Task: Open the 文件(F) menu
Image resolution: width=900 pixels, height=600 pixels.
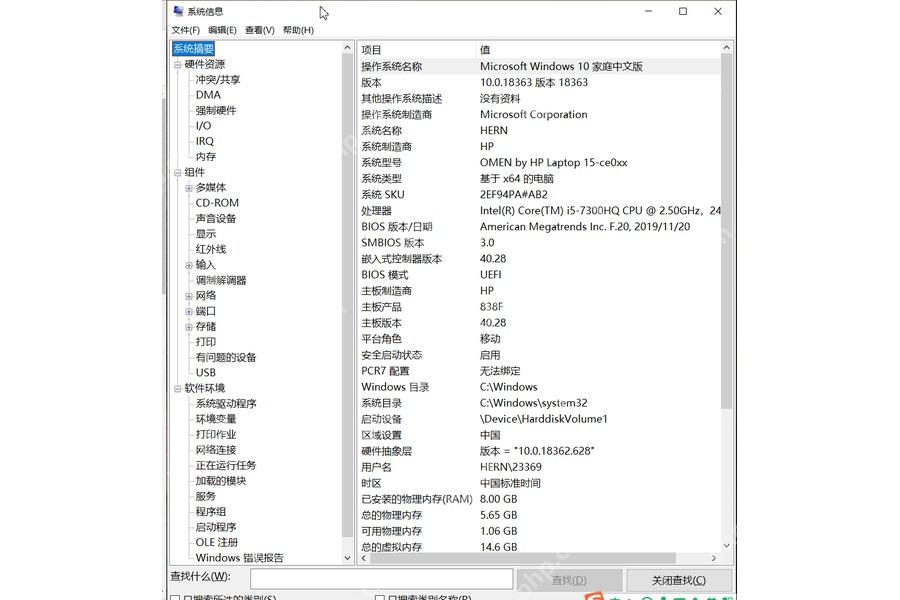Action: (185, 30)
